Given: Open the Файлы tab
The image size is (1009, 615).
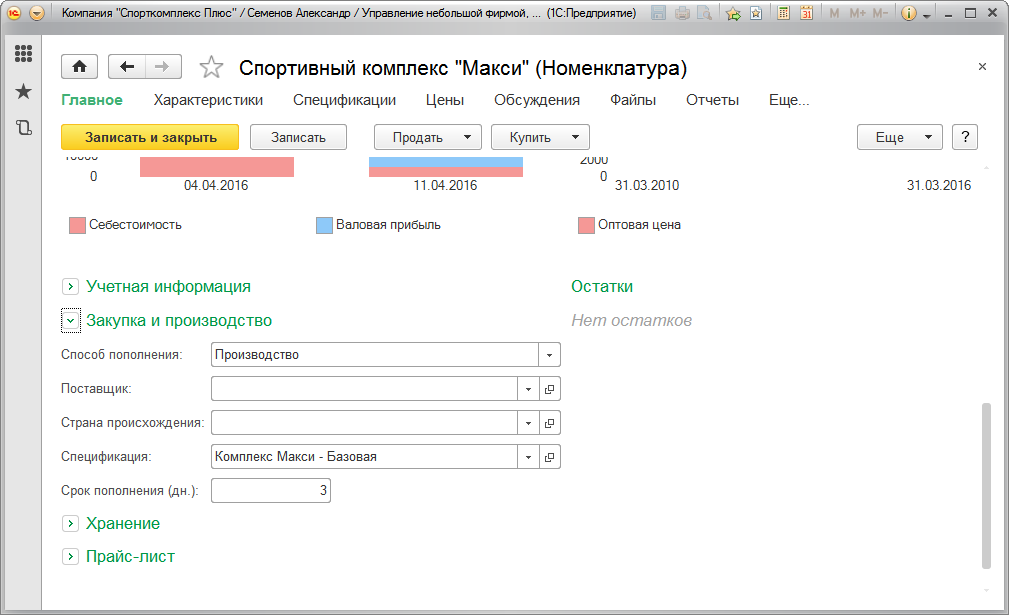Looking at the screenshot, I should tap(633, 100).
